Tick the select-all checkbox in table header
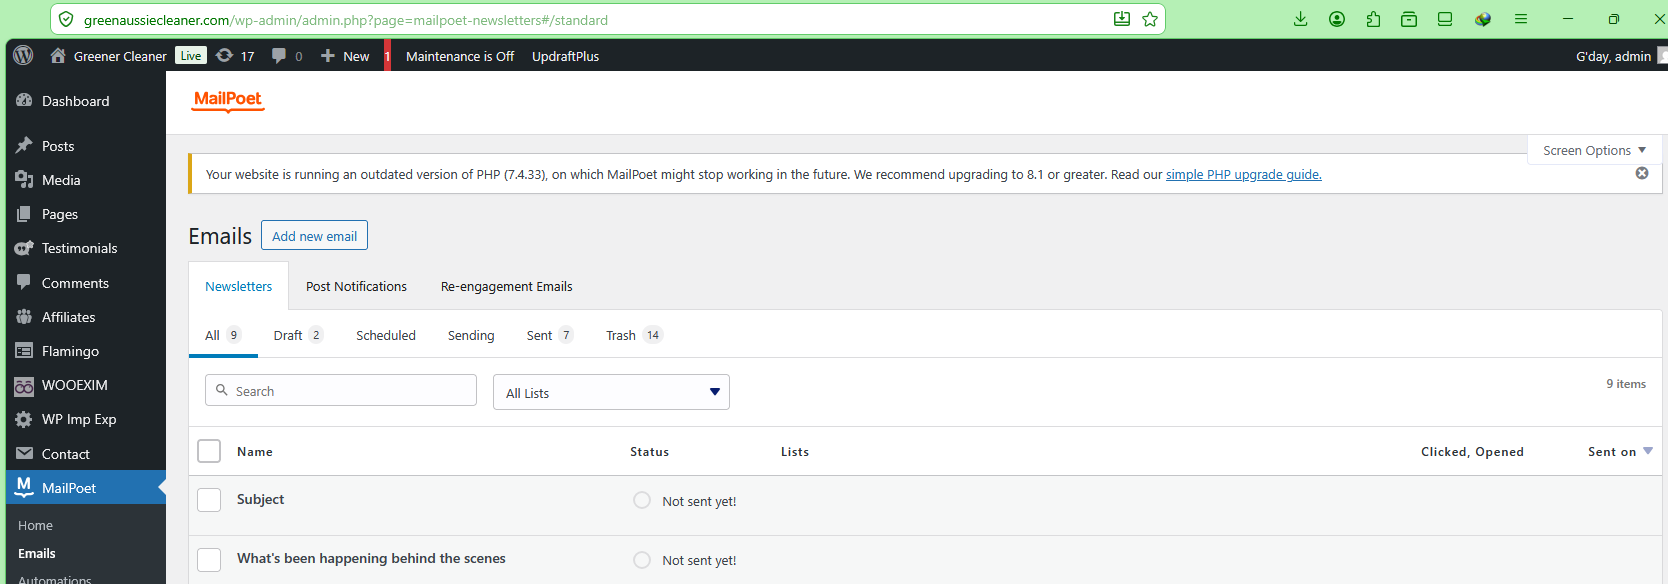This screenshot has width=1668, height=584. (x=209, y=451)
